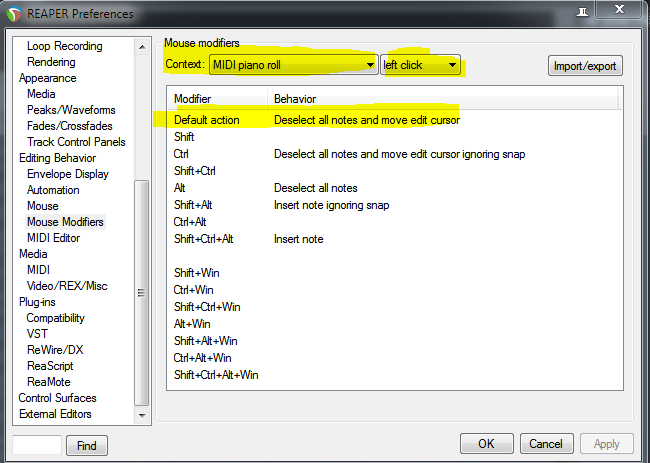Click the category tree scrollbar thumb
Image resolution: width=650 pixels, height=463 pixels.
[x=142, y=293]
